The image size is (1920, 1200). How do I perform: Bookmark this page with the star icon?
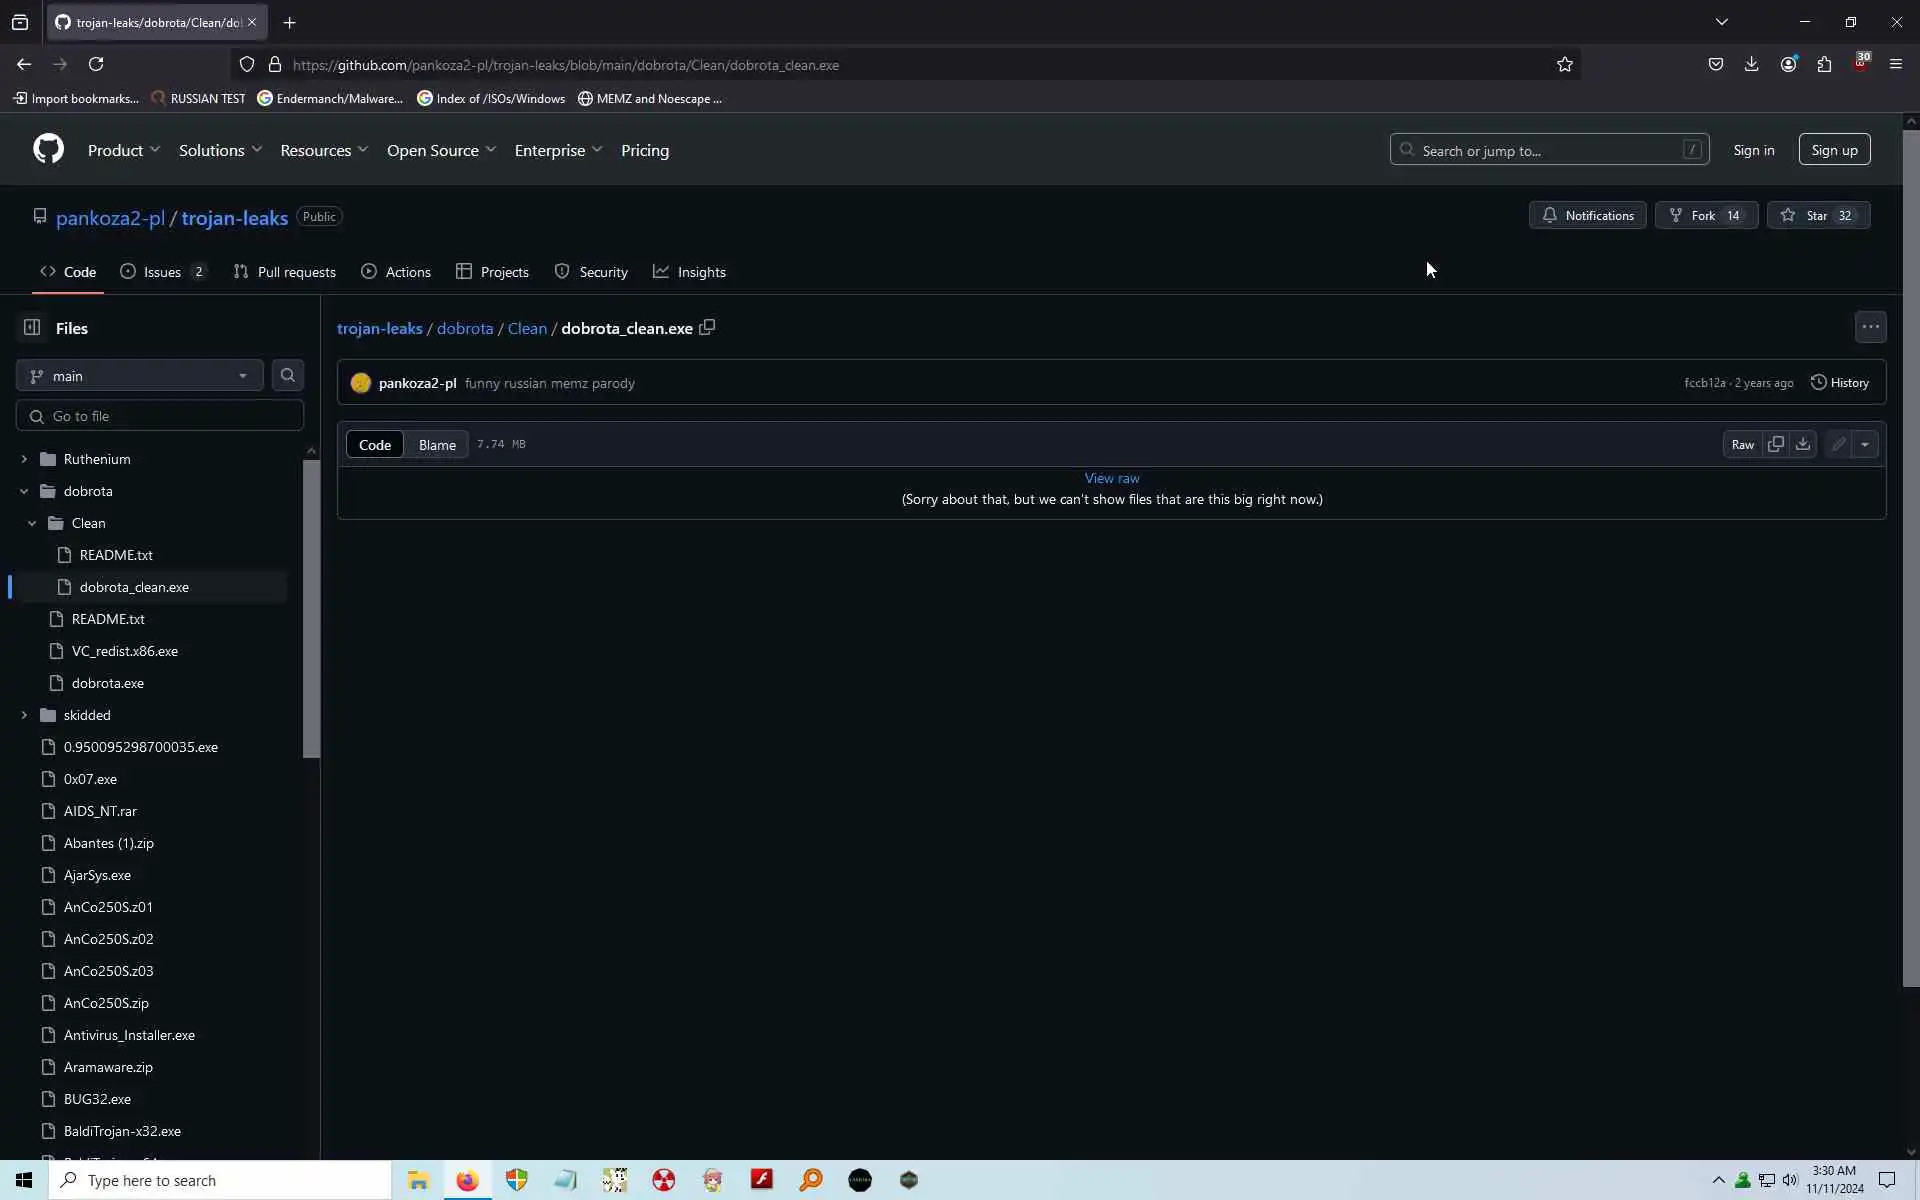1565,64
